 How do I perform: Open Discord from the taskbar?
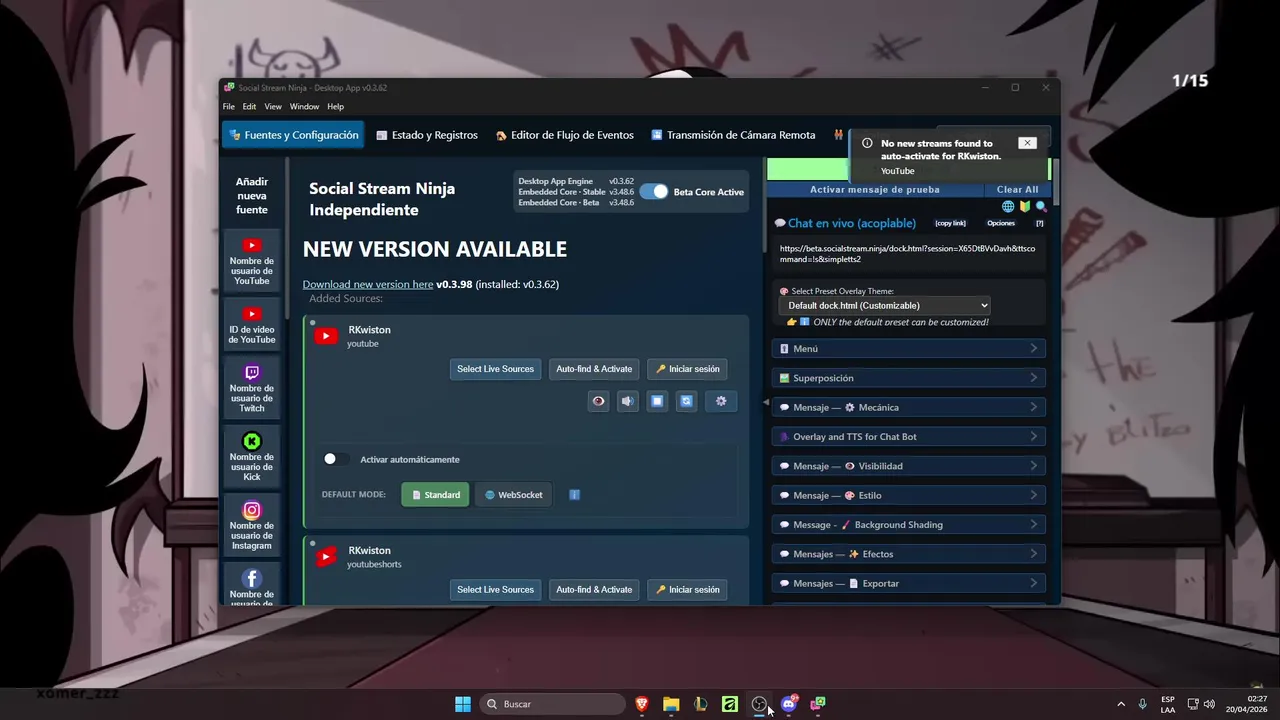point(789,704)
